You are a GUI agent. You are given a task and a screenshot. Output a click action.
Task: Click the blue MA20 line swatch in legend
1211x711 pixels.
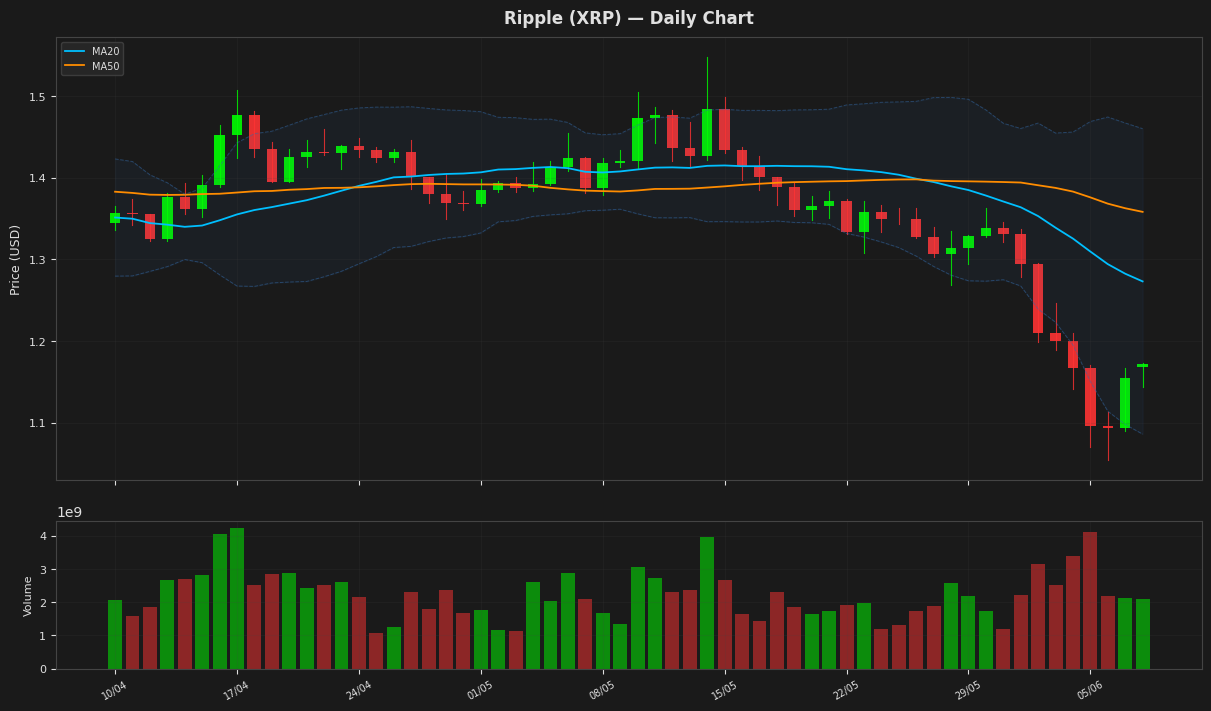click(76, 52)
